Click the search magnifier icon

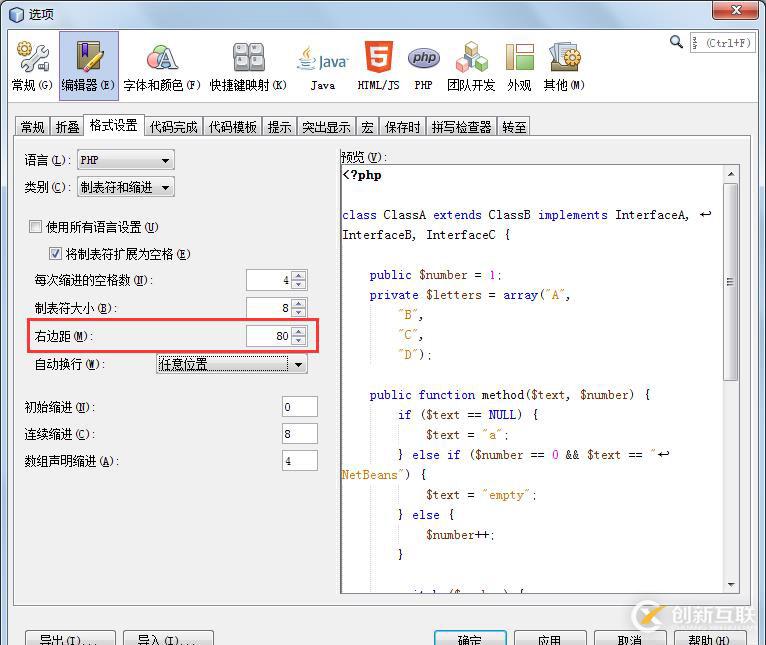click(676, 42)
